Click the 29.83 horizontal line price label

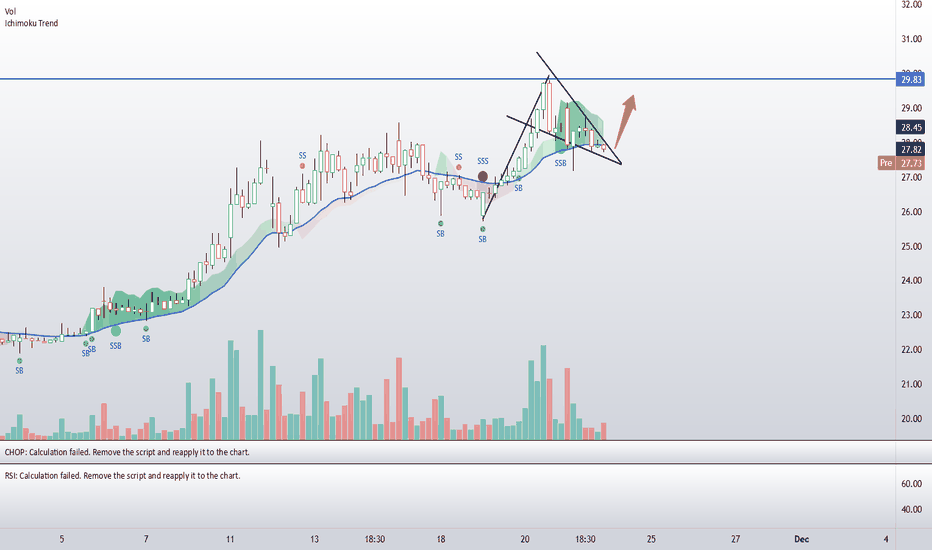(x=911, y=79)
